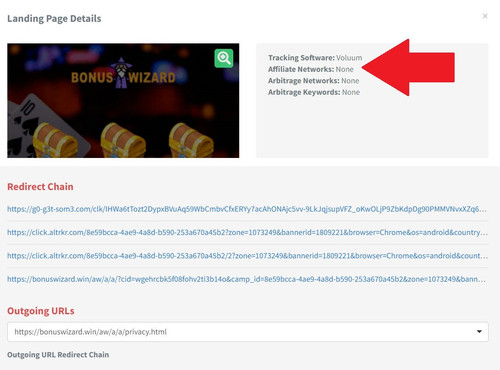Image resolution: width=500 pixels, height=370 pixels.
Task: Click the Outgoing URLs heading
Action: 41,311
